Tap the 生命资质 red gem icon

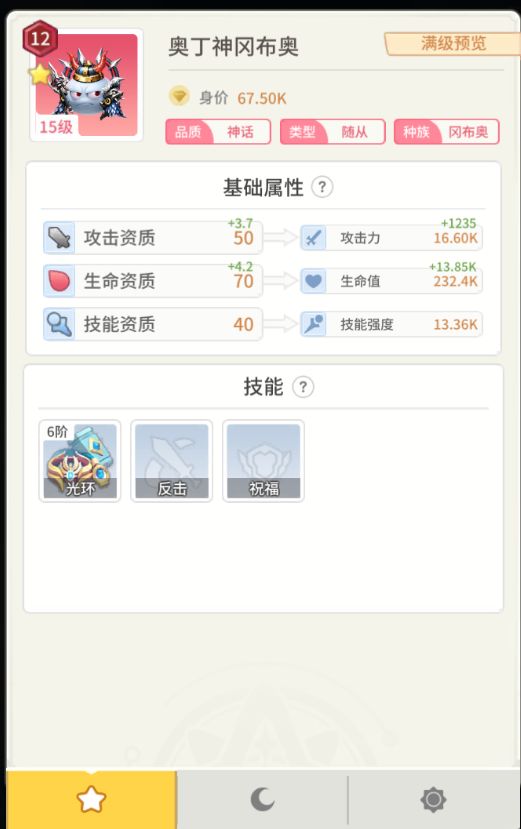[59, 281]
